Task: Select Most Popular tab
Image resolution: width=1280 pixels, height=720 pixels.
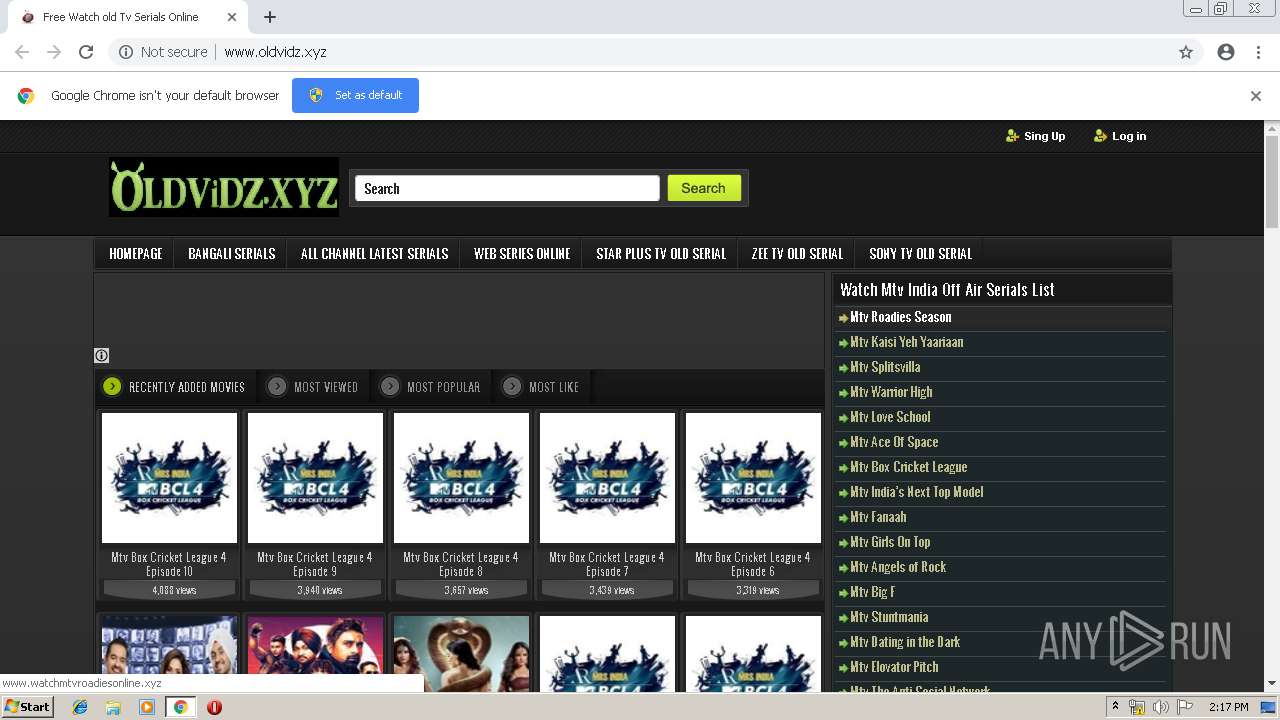Action: 430,387
